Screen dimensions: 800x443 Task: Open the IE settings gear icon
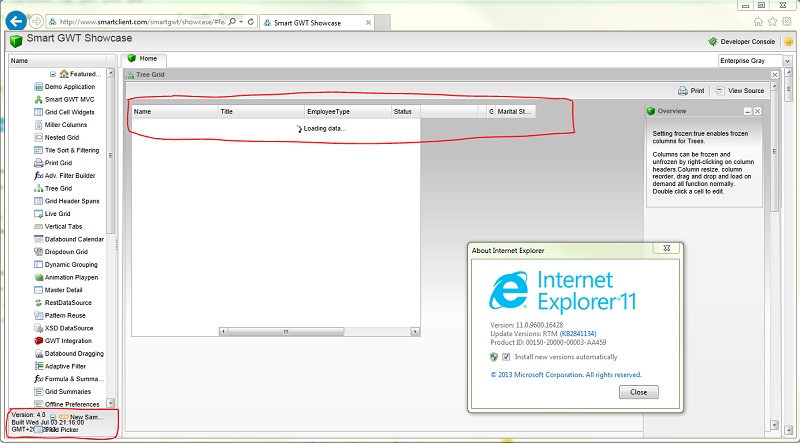tap(787, 20)
